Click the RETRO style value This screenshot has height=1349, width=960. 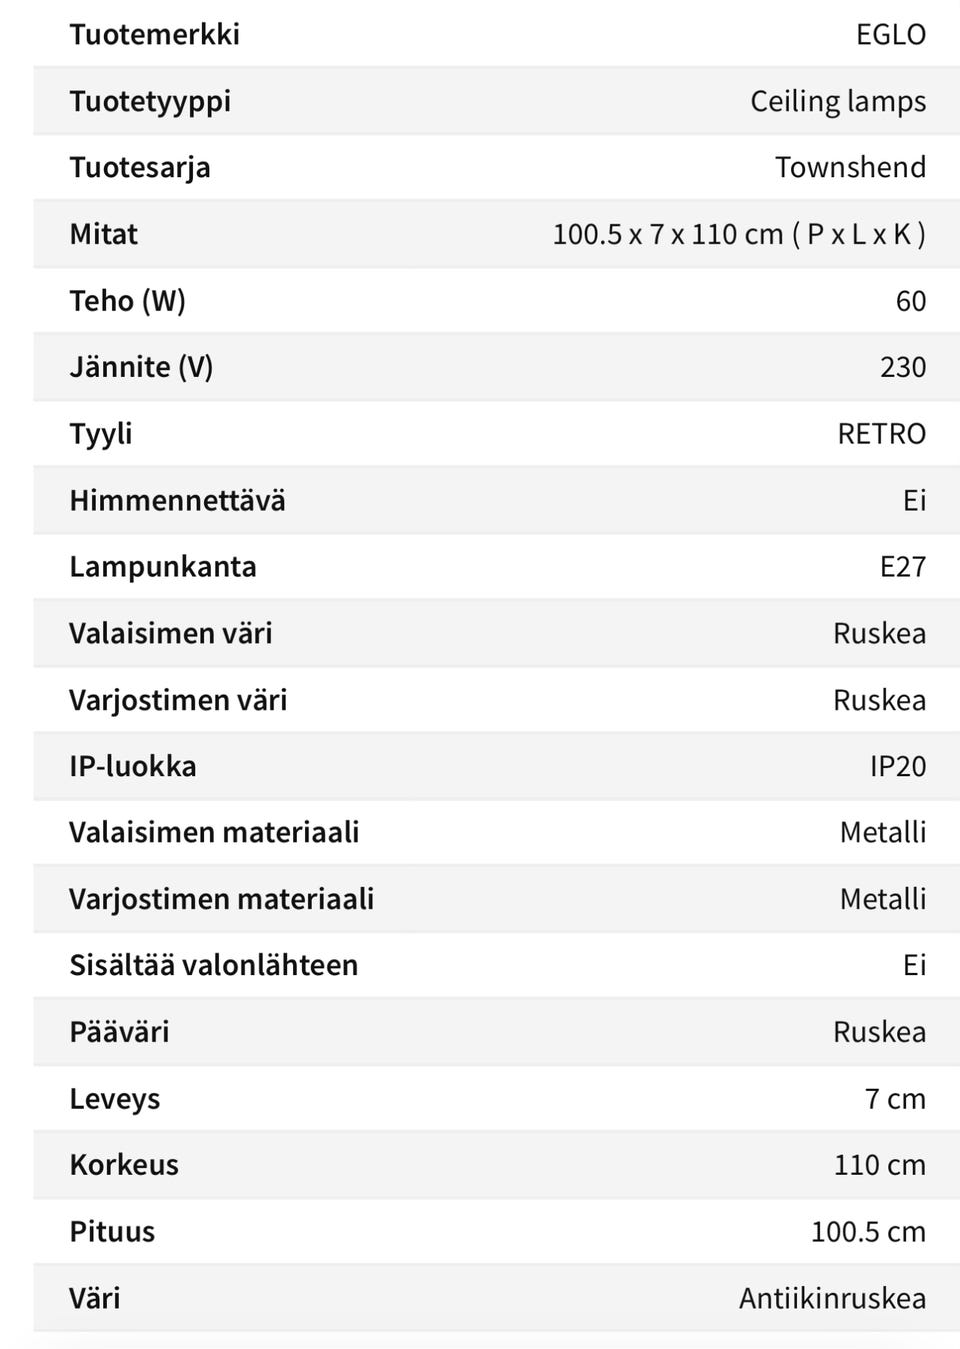(x=881, y=434)
